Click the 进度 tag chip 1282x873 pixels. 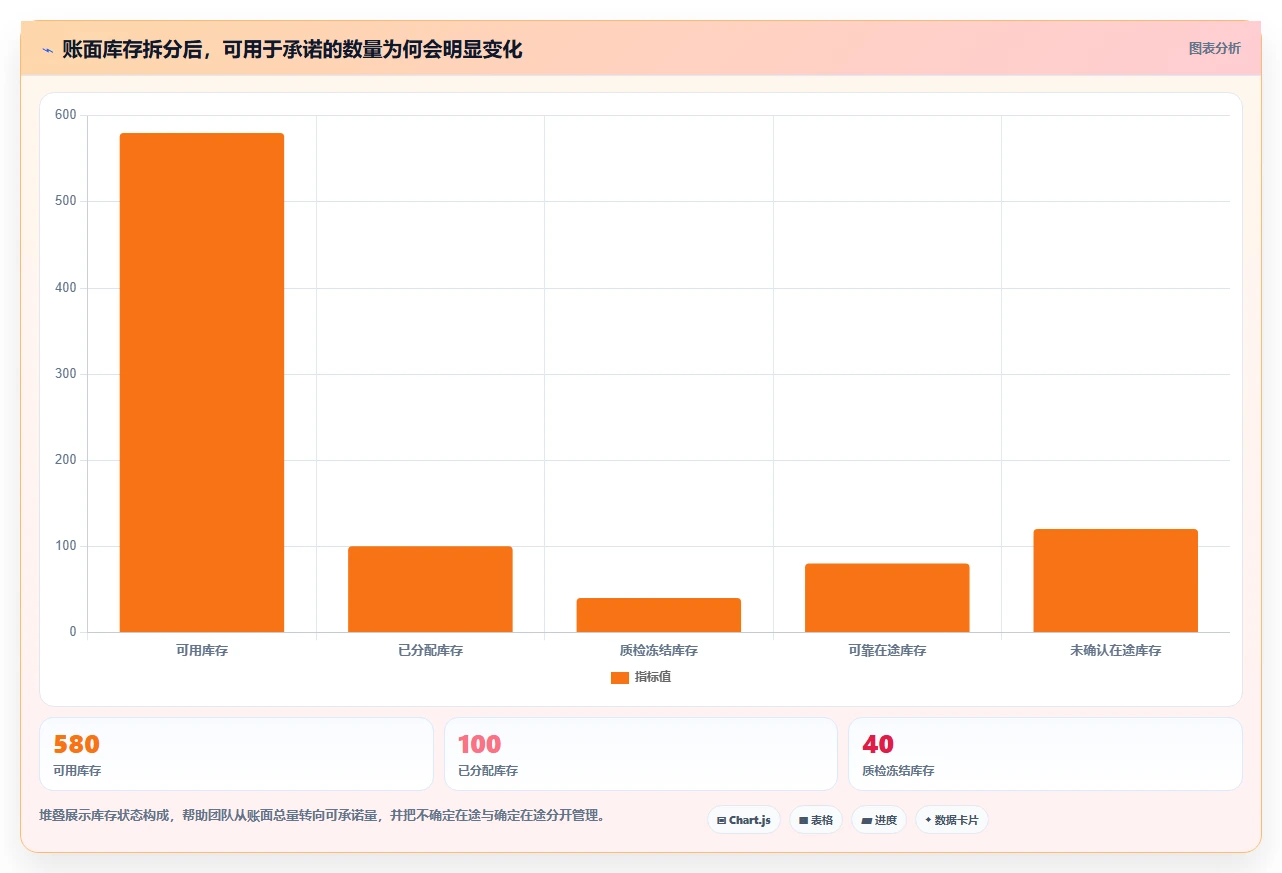tap(879, 820)
